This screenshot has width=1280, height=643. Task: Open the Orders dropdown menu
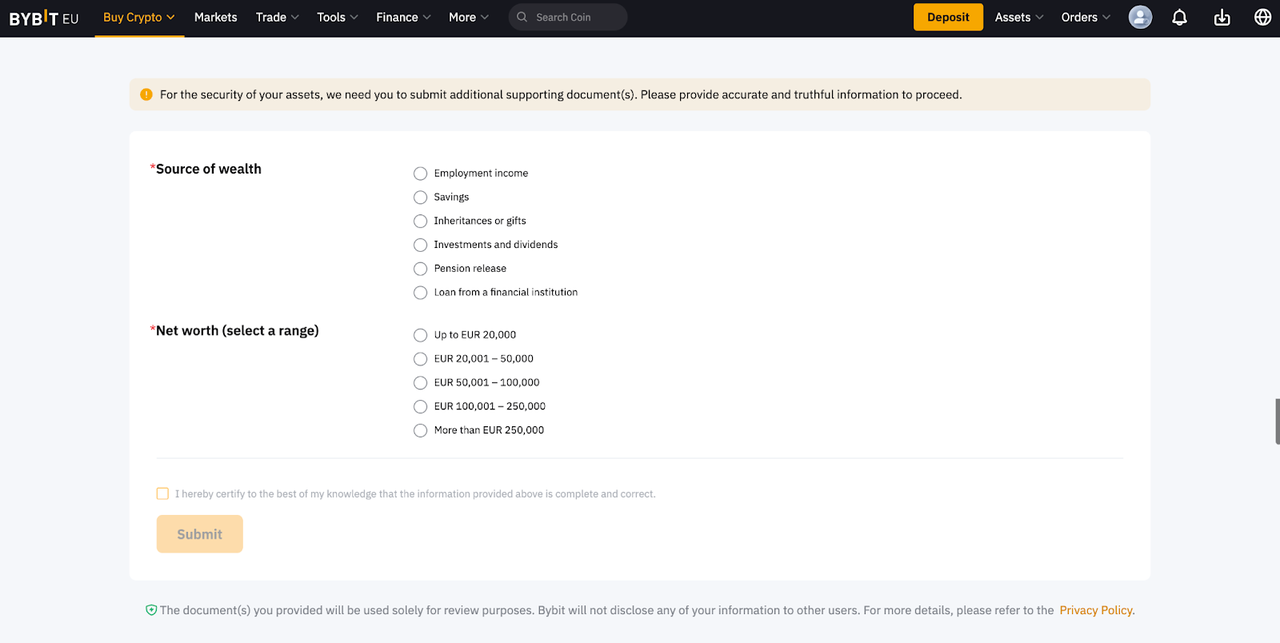coord(1086,17)
